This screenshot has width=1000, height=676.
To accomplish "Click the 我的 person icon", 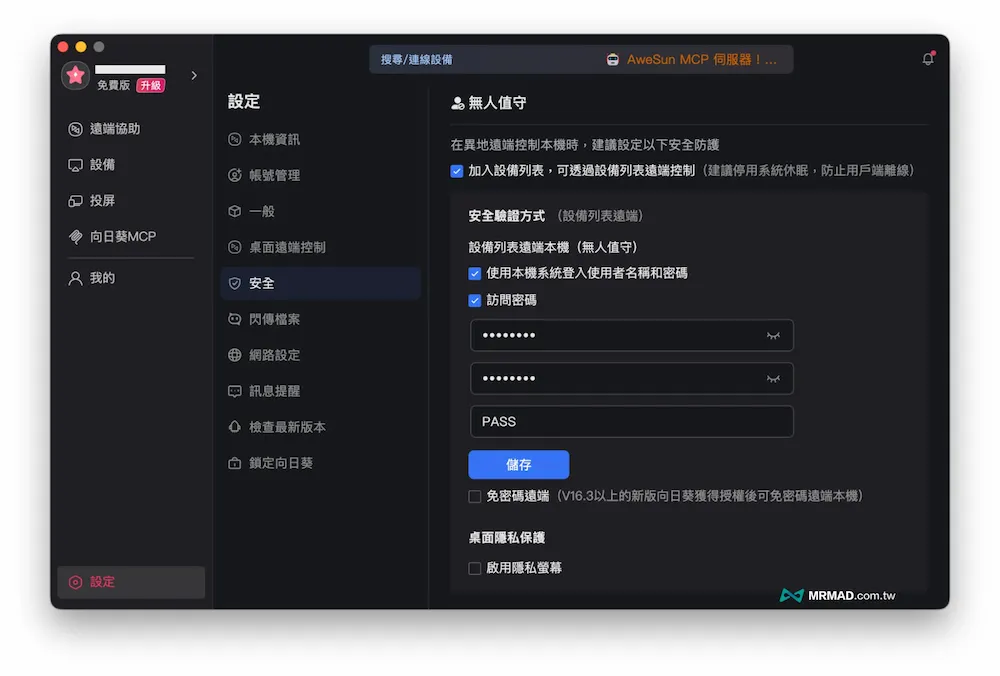I will coord(75,278).
